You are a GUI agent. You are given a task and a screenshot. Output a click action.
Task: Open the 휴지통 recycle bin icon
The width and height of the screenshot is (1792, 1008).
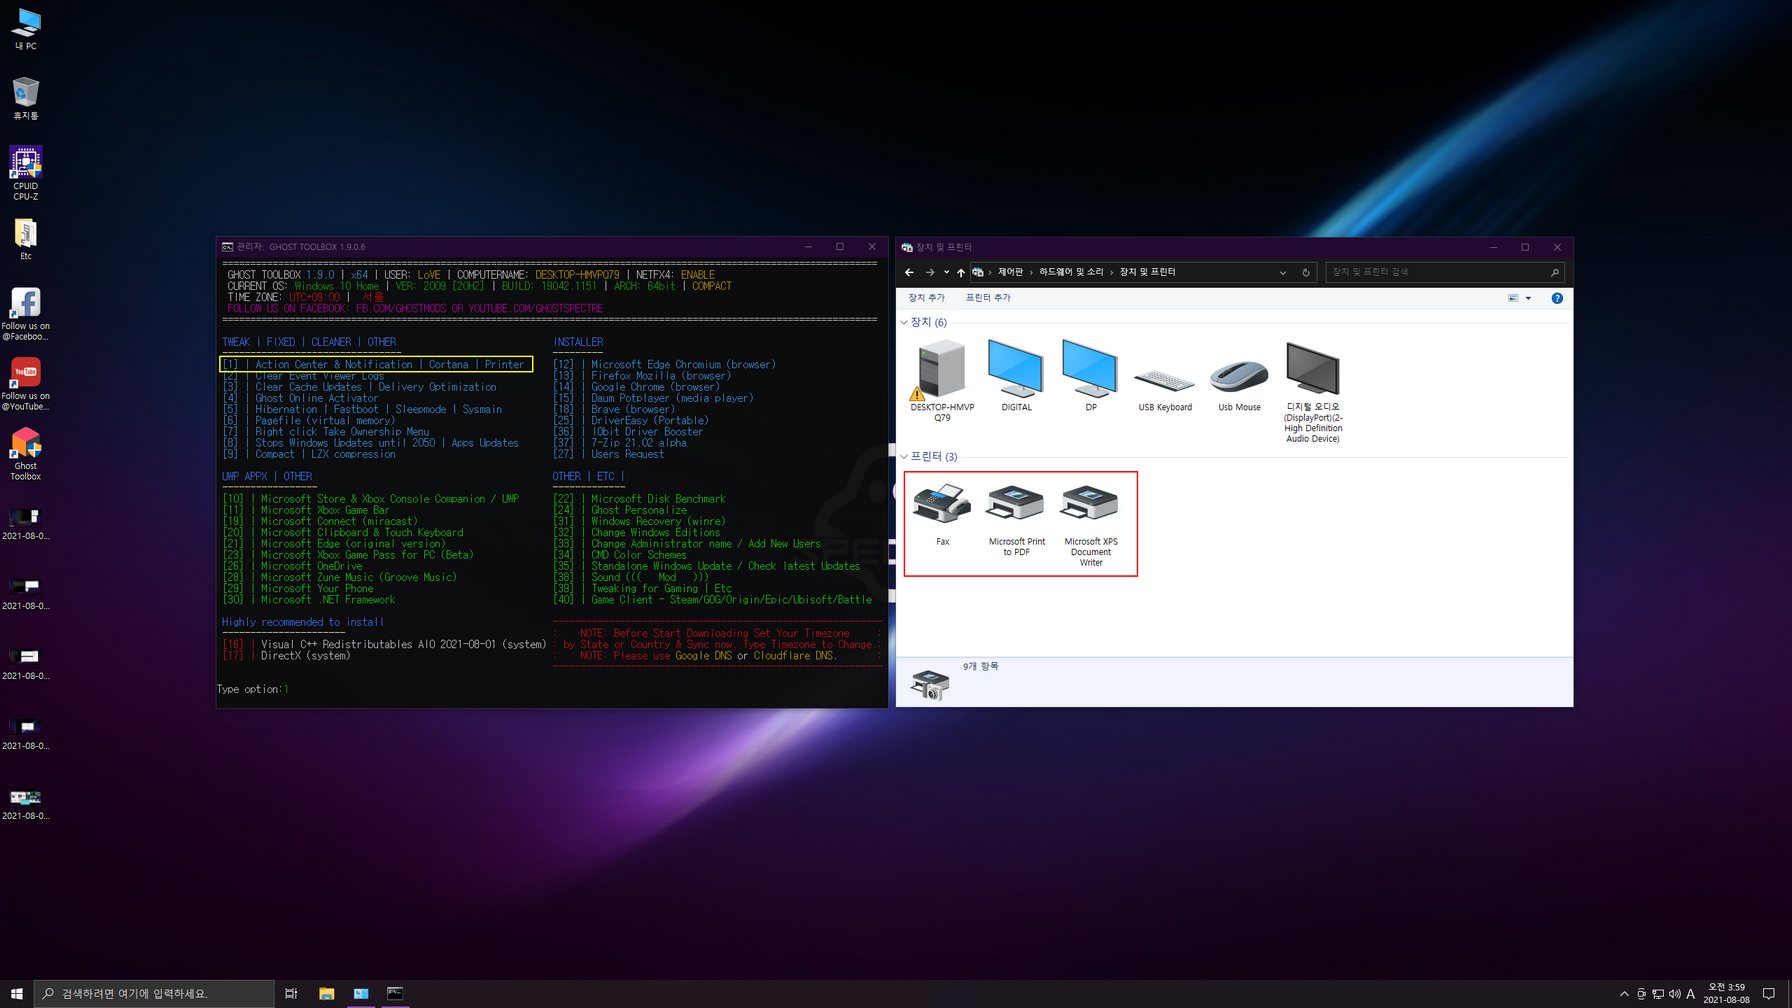coord(26,98)
